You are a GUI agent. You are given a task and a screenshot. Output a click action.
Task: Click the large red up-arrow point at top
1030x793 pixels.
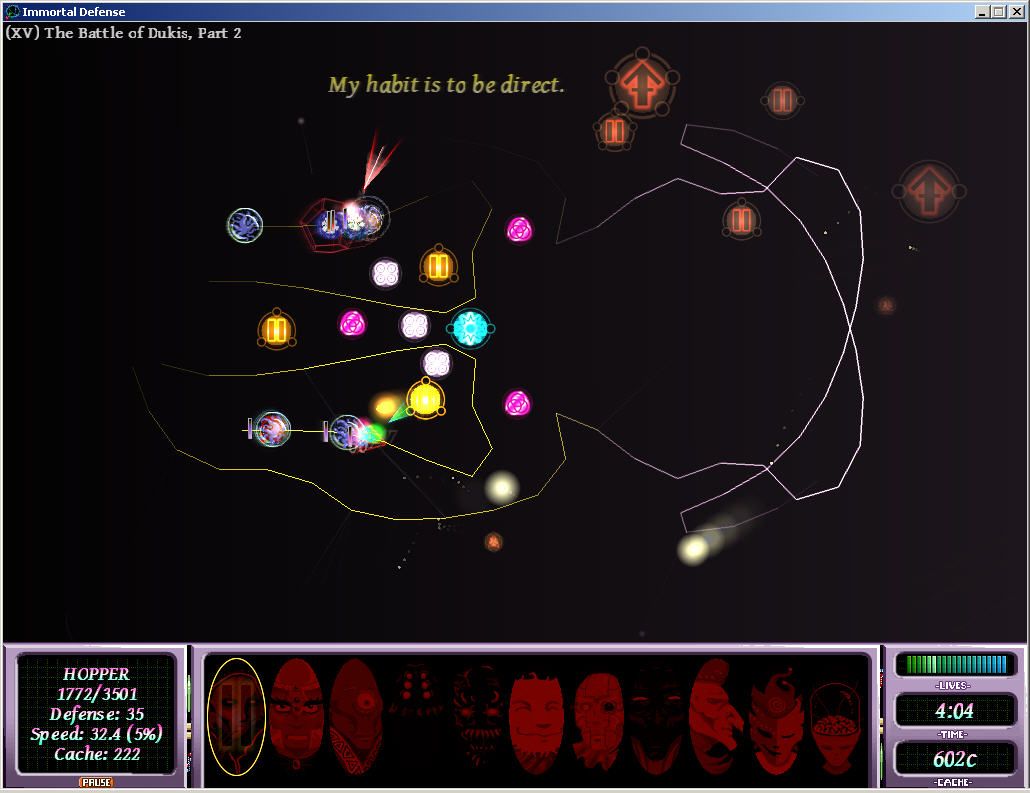pos(642,82)
